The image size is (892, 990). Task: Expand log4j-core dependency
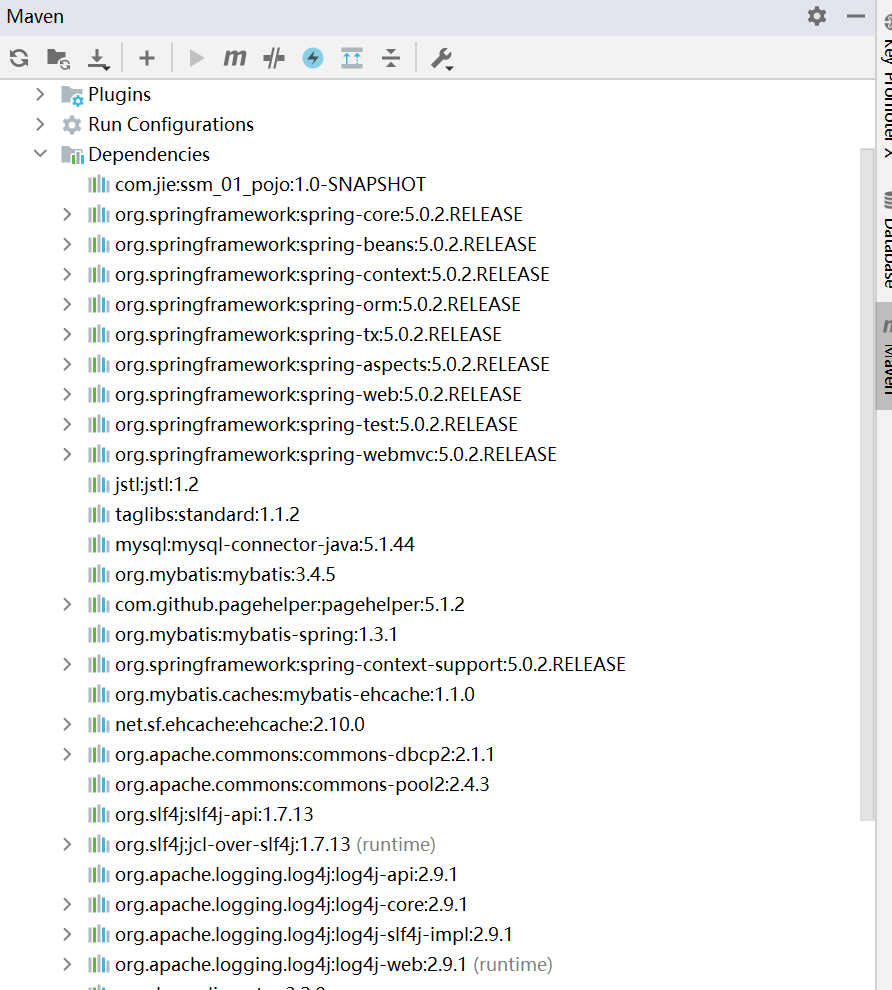(68, 905)
